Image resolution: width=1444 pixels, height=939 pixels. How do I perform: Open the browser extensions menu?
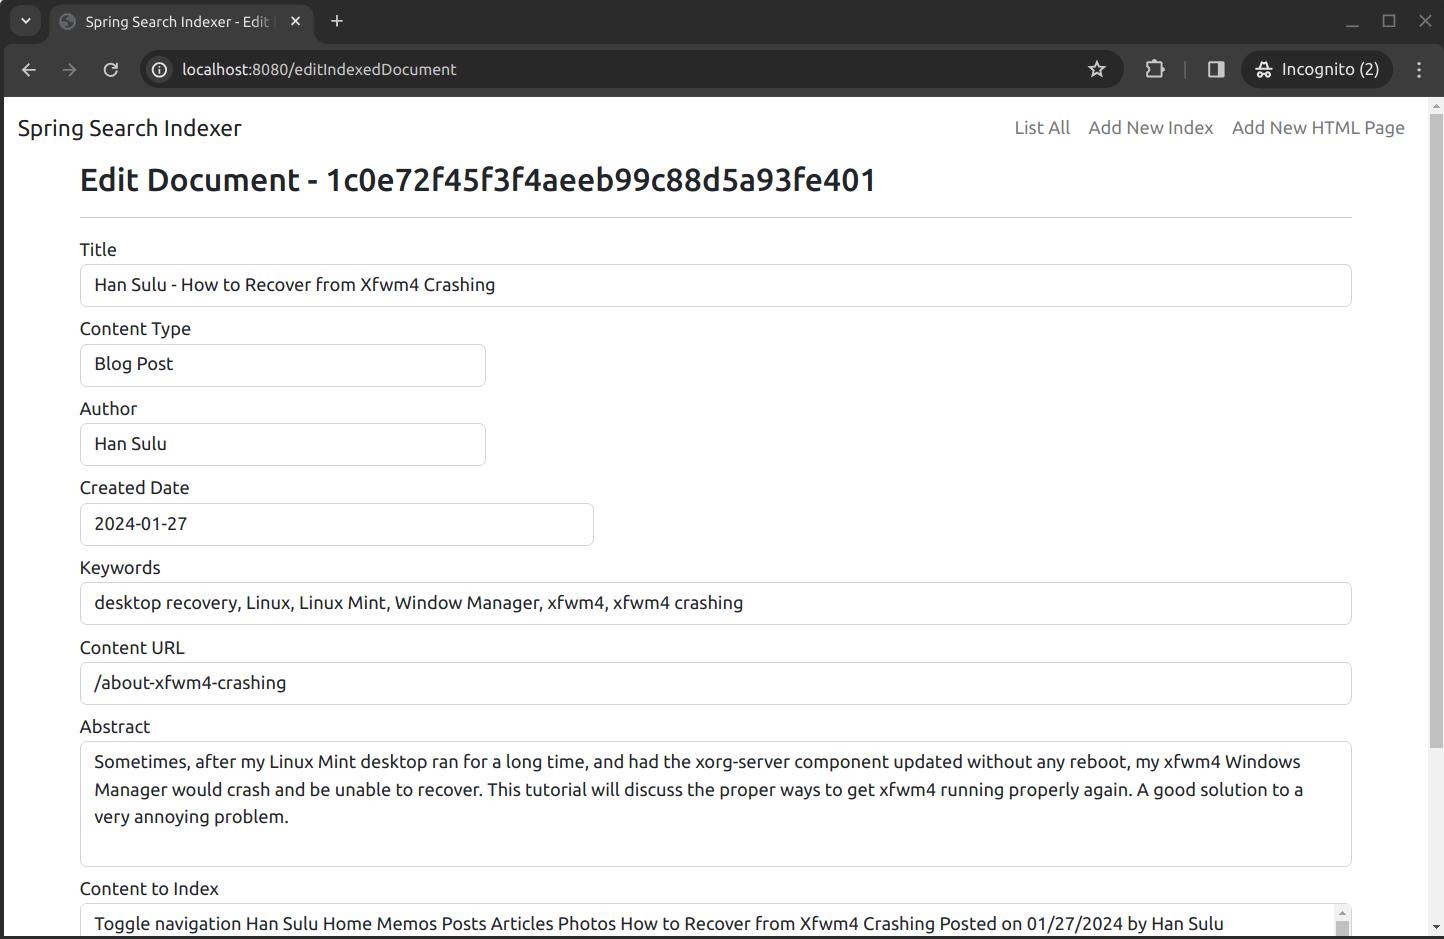point(1155,69)
